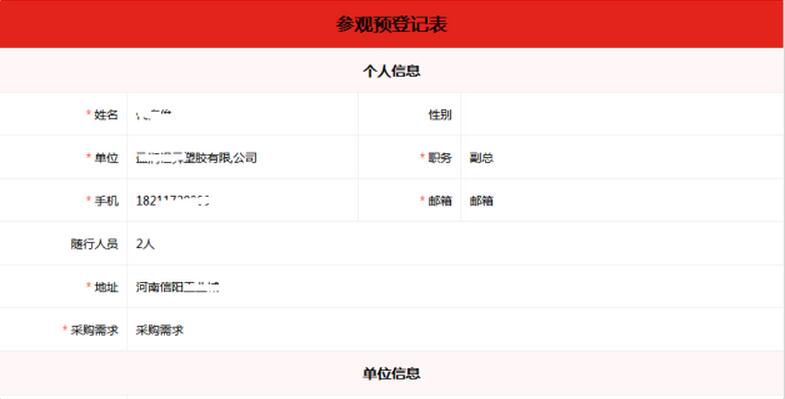Click the 单位 label
The height and width of the screenshot is (399, 785).
106,158
